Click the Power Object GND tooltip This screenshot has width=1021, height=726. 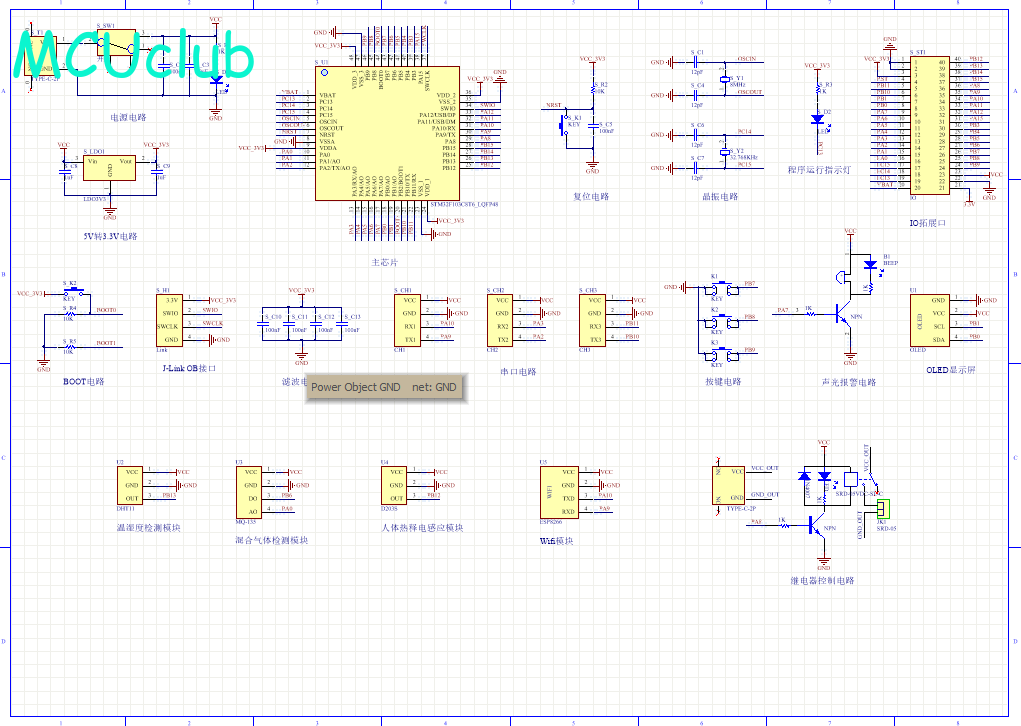point(386,387)
